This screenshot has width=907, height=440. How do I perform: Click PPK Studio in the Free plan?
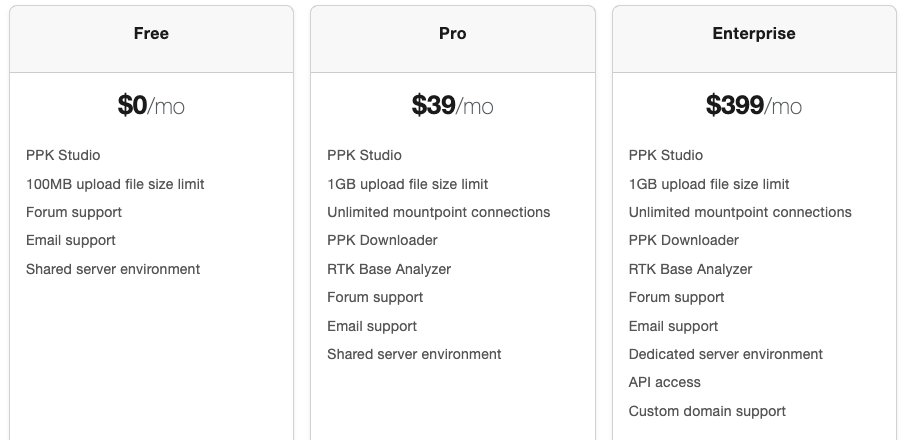coord(63,155)
